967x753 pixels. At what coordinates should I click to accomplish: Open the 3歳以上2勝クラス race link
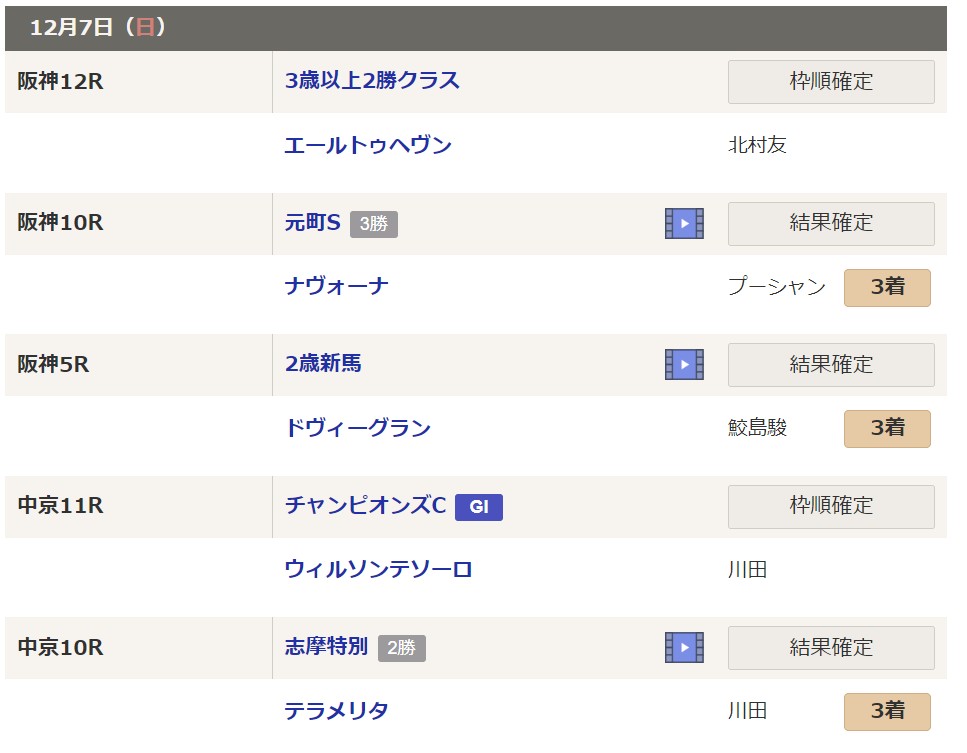pos(372,81)
